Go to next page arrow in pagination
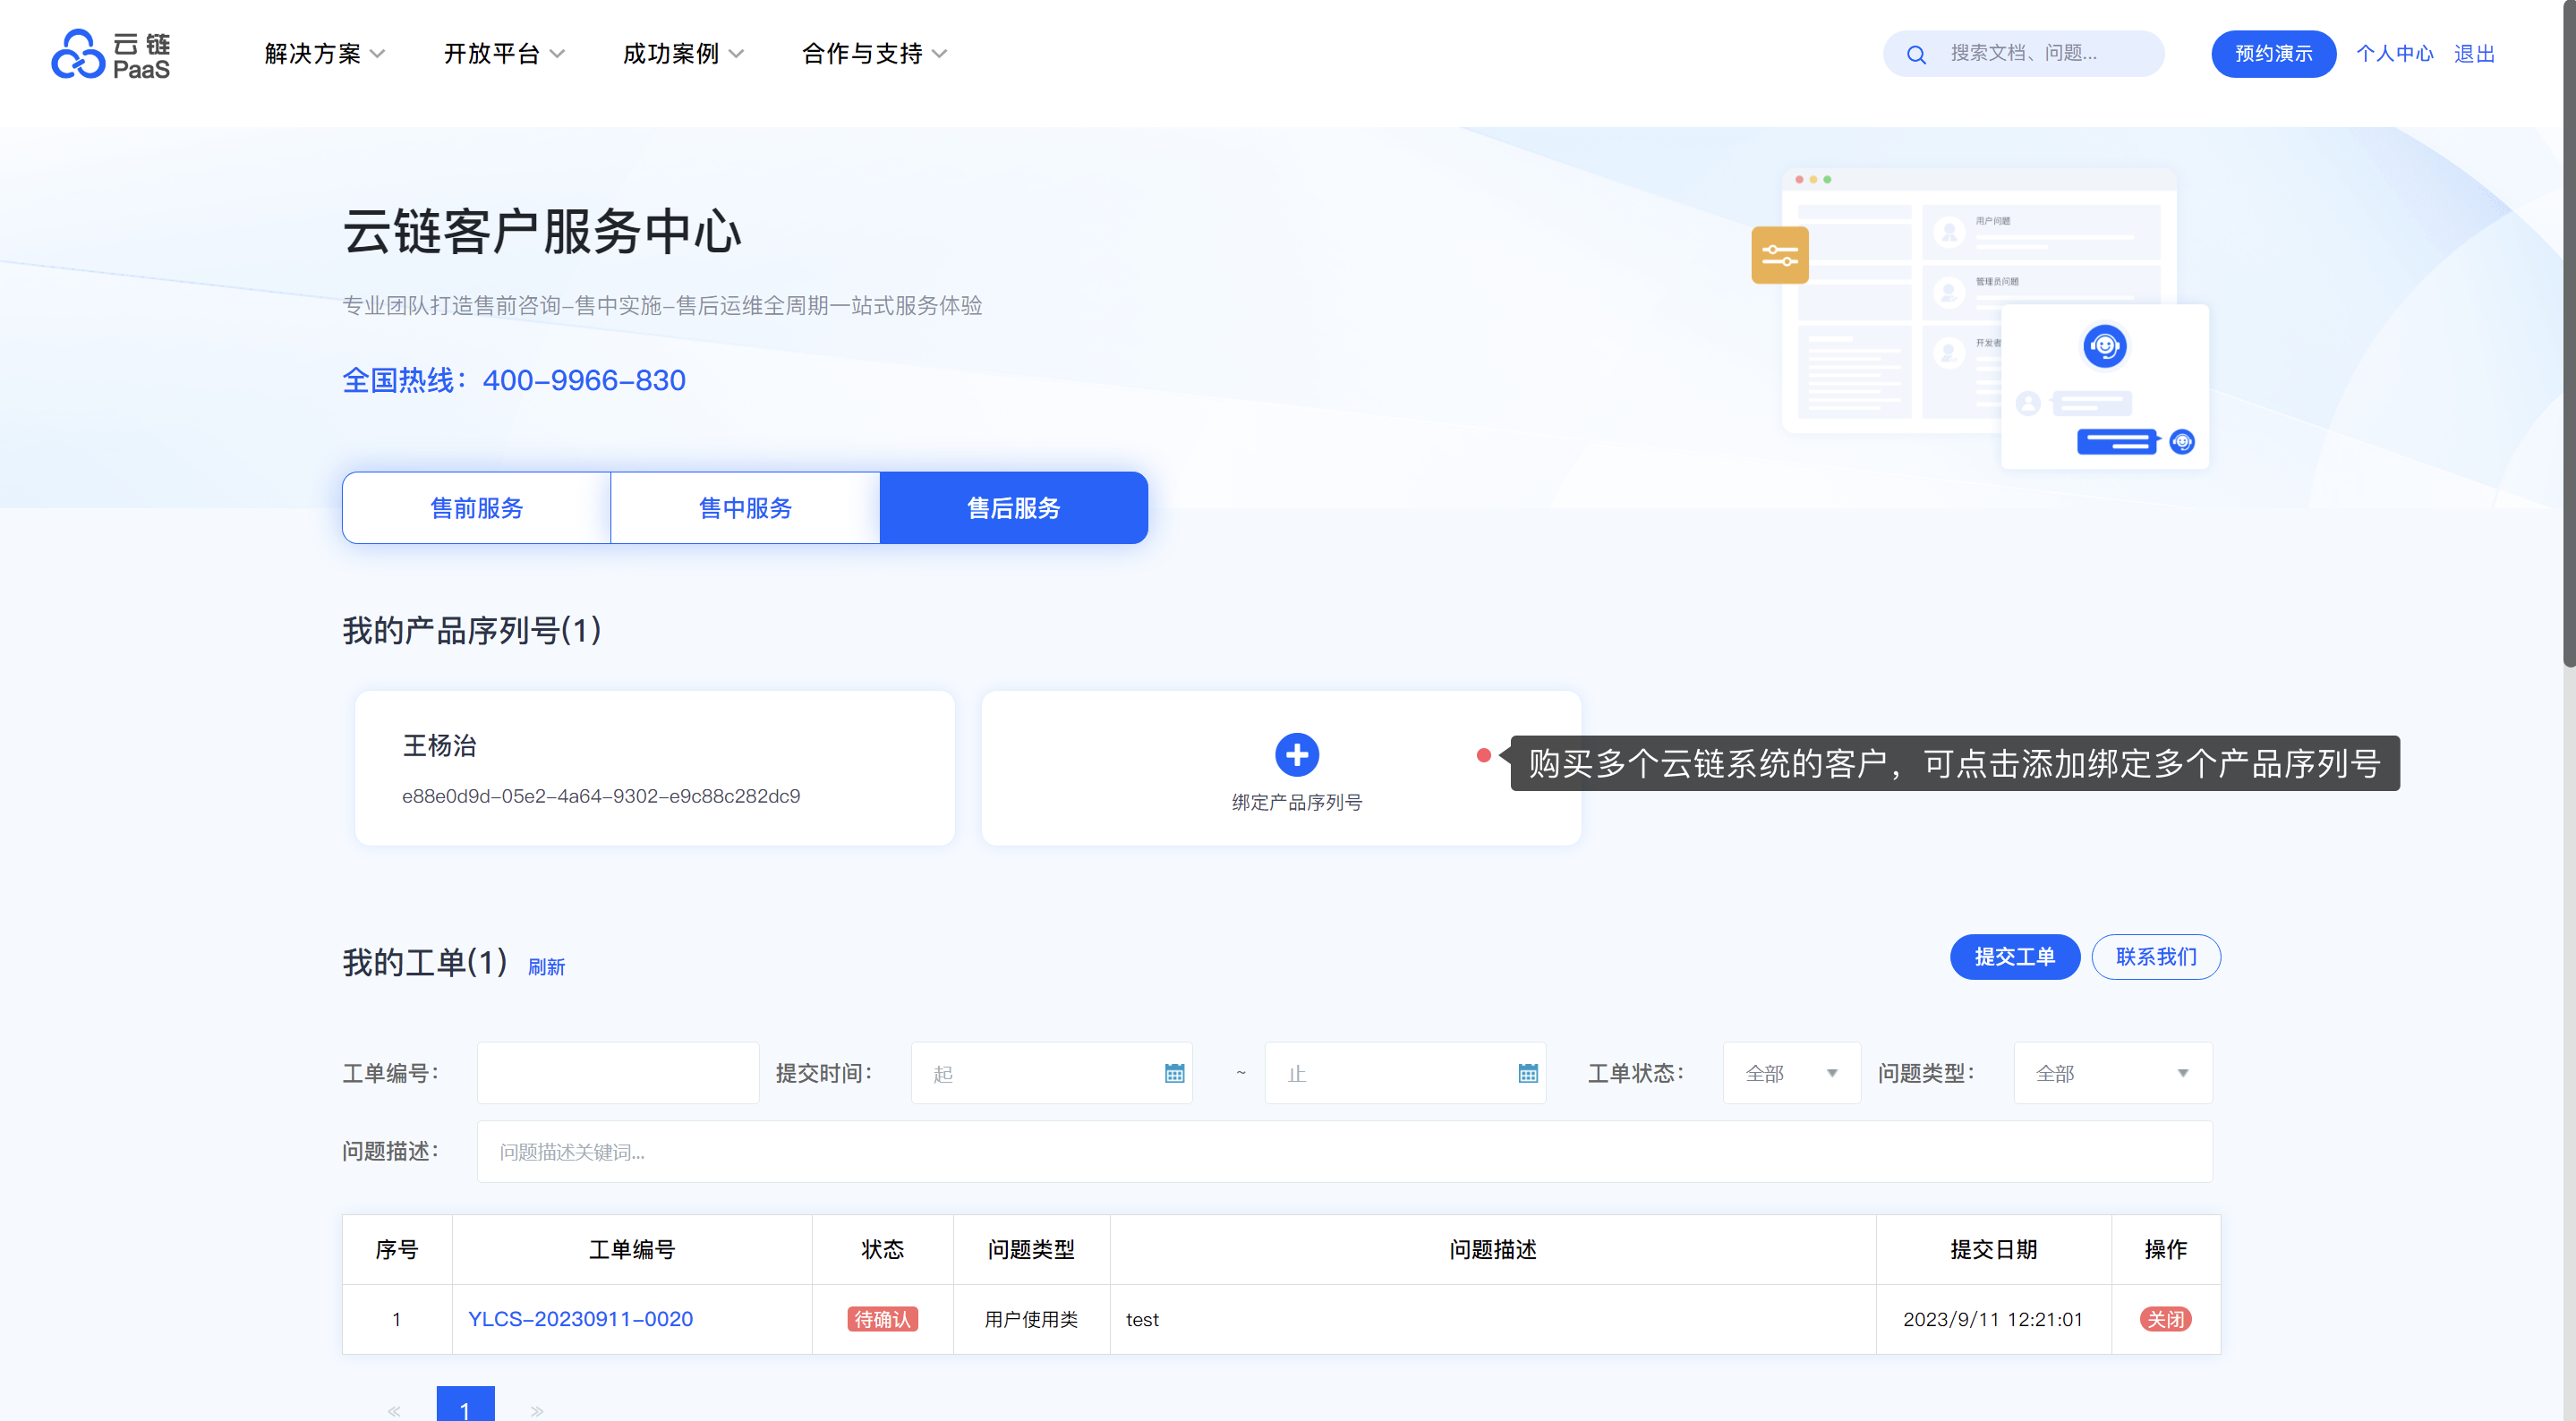Image resolution: width=2576 pixels, height=1421 pixels. [537, 1410]
